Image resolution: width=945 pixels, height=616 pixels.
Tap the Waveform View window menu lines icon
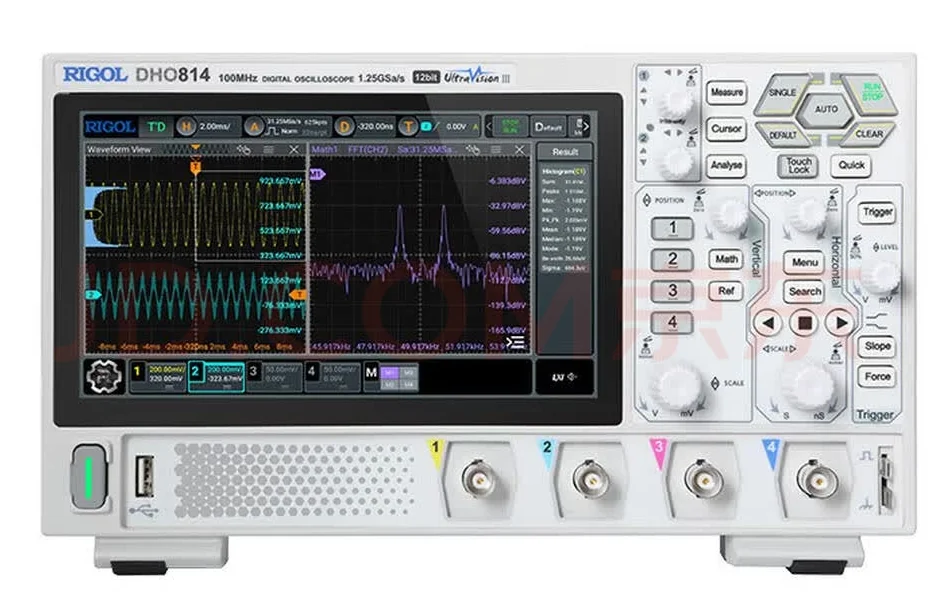pyautogui.click(x=269, y=149)
